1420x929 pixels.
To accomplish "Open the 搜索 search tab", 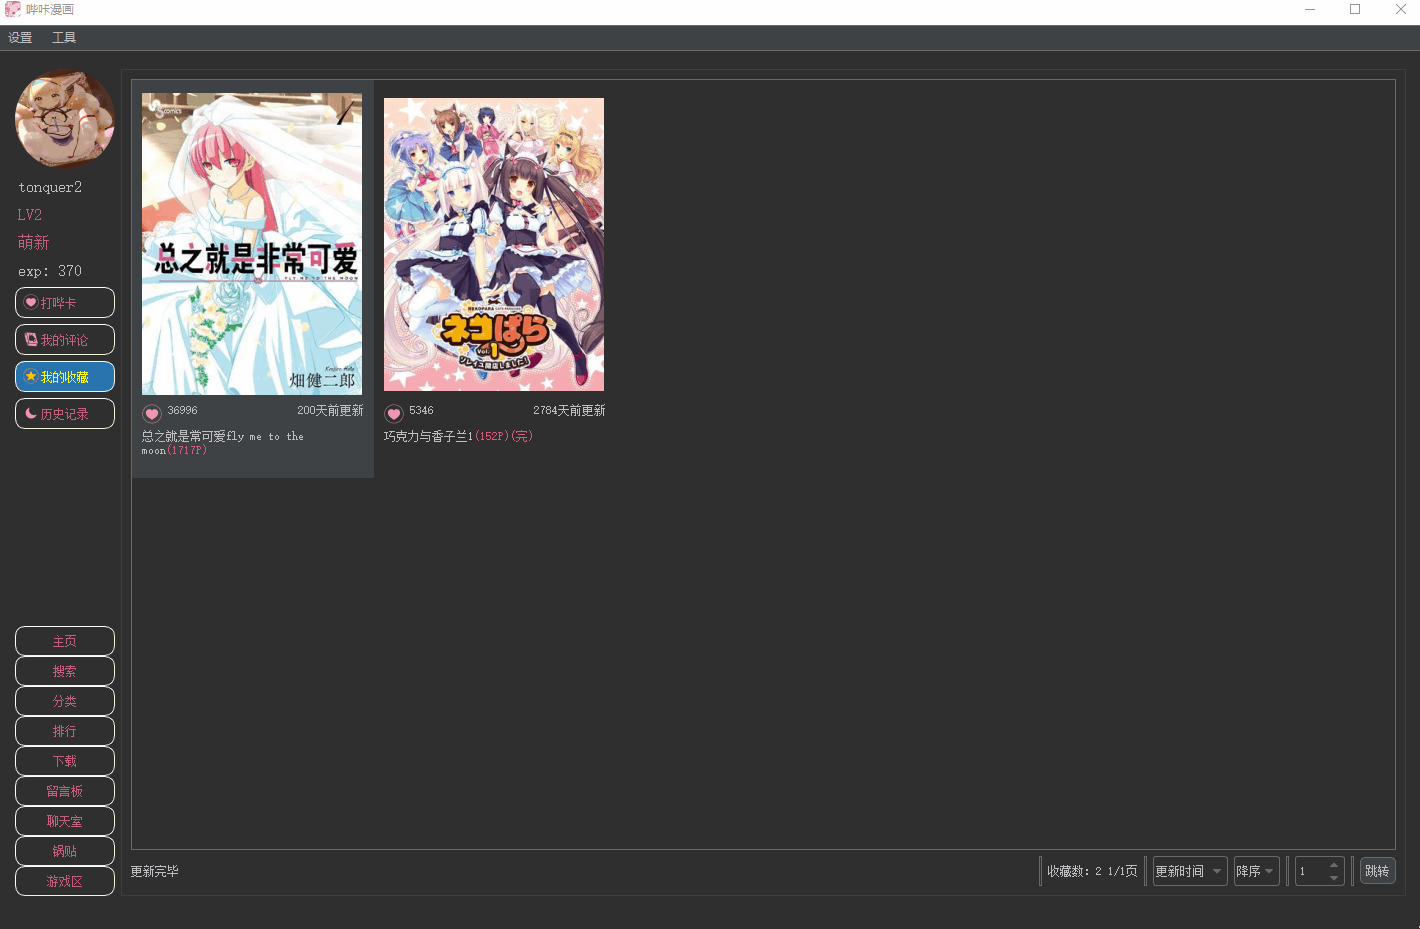I will pyautogui.click(x=65, y=671).
